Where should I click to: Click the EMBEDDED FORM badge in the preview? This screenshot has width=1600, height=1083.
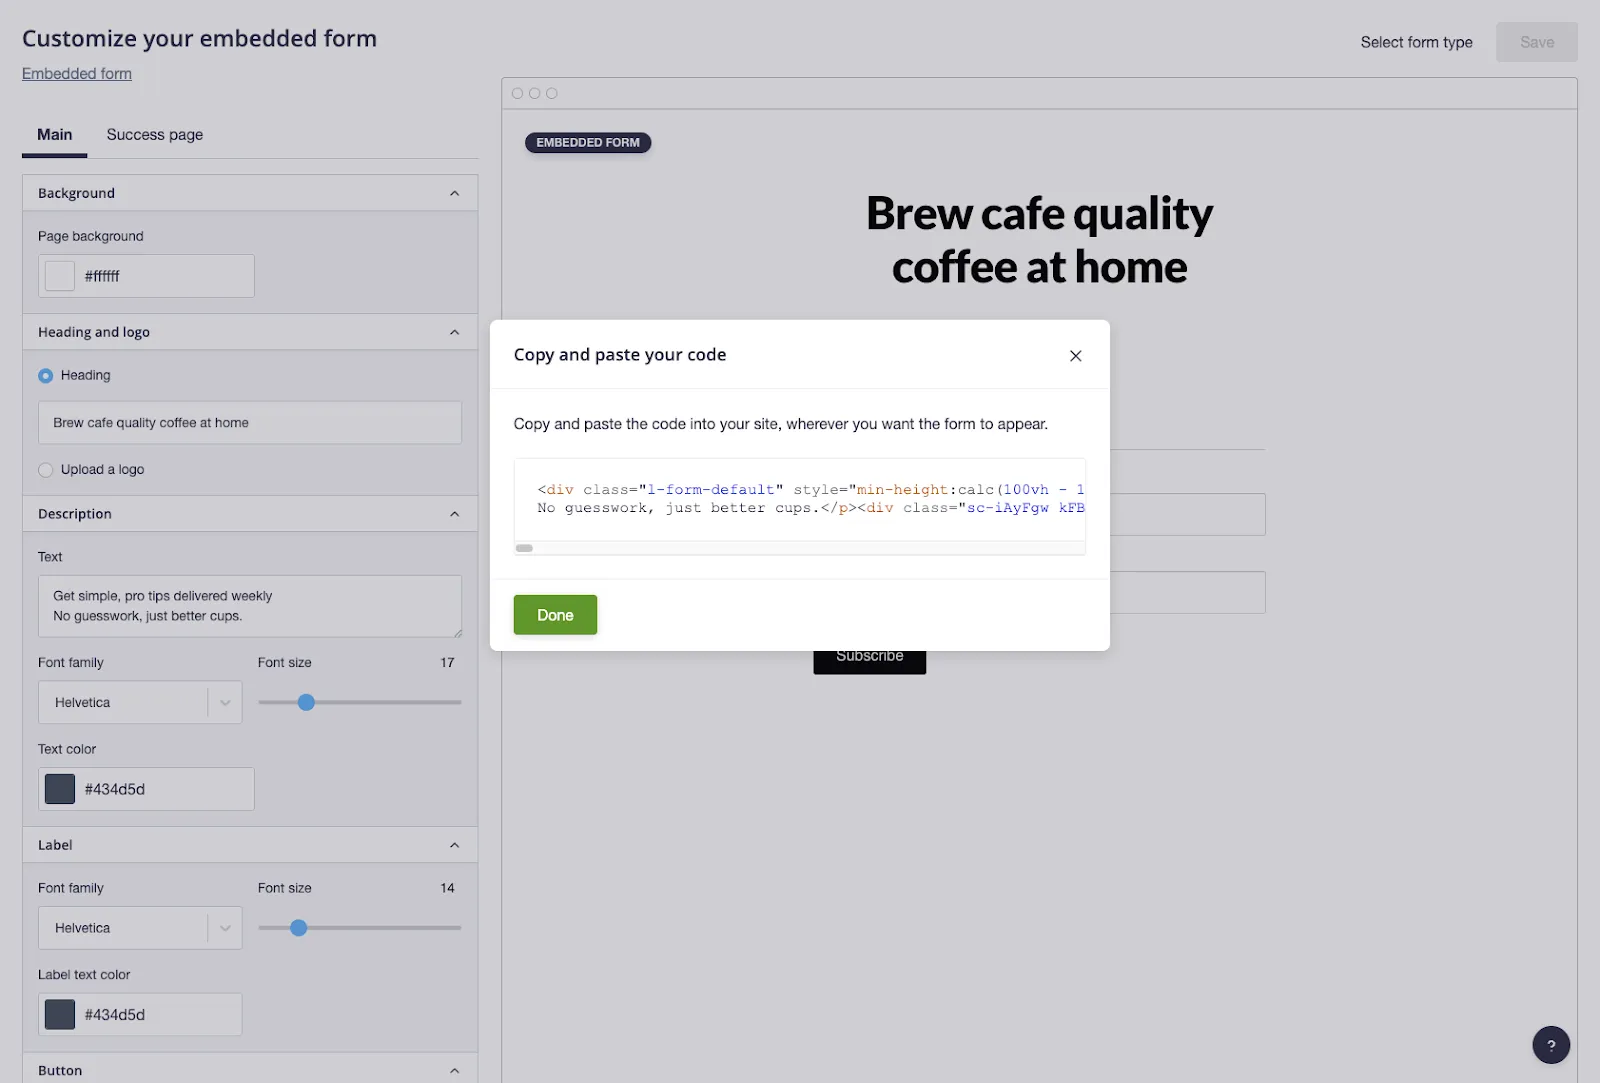click(x=588, y=142)
